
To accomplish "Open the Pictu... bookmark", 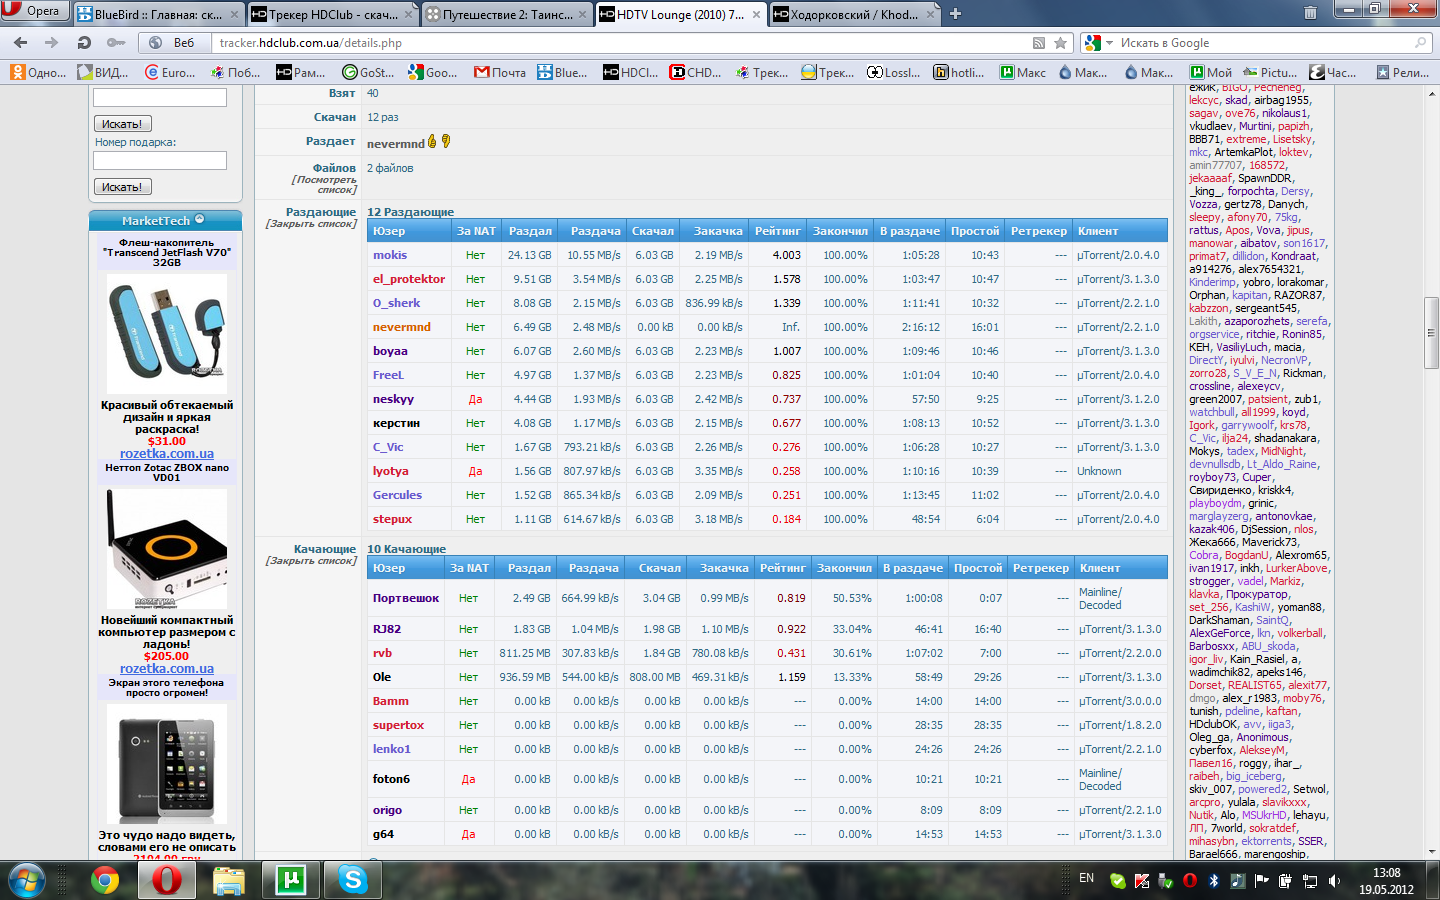I will coord(1270,72).
